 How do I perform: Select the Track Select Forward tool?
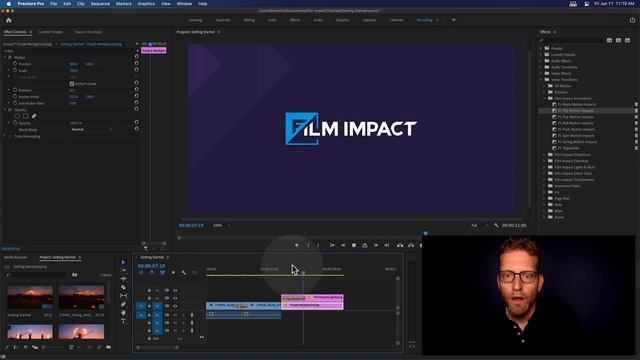point(123,271)
